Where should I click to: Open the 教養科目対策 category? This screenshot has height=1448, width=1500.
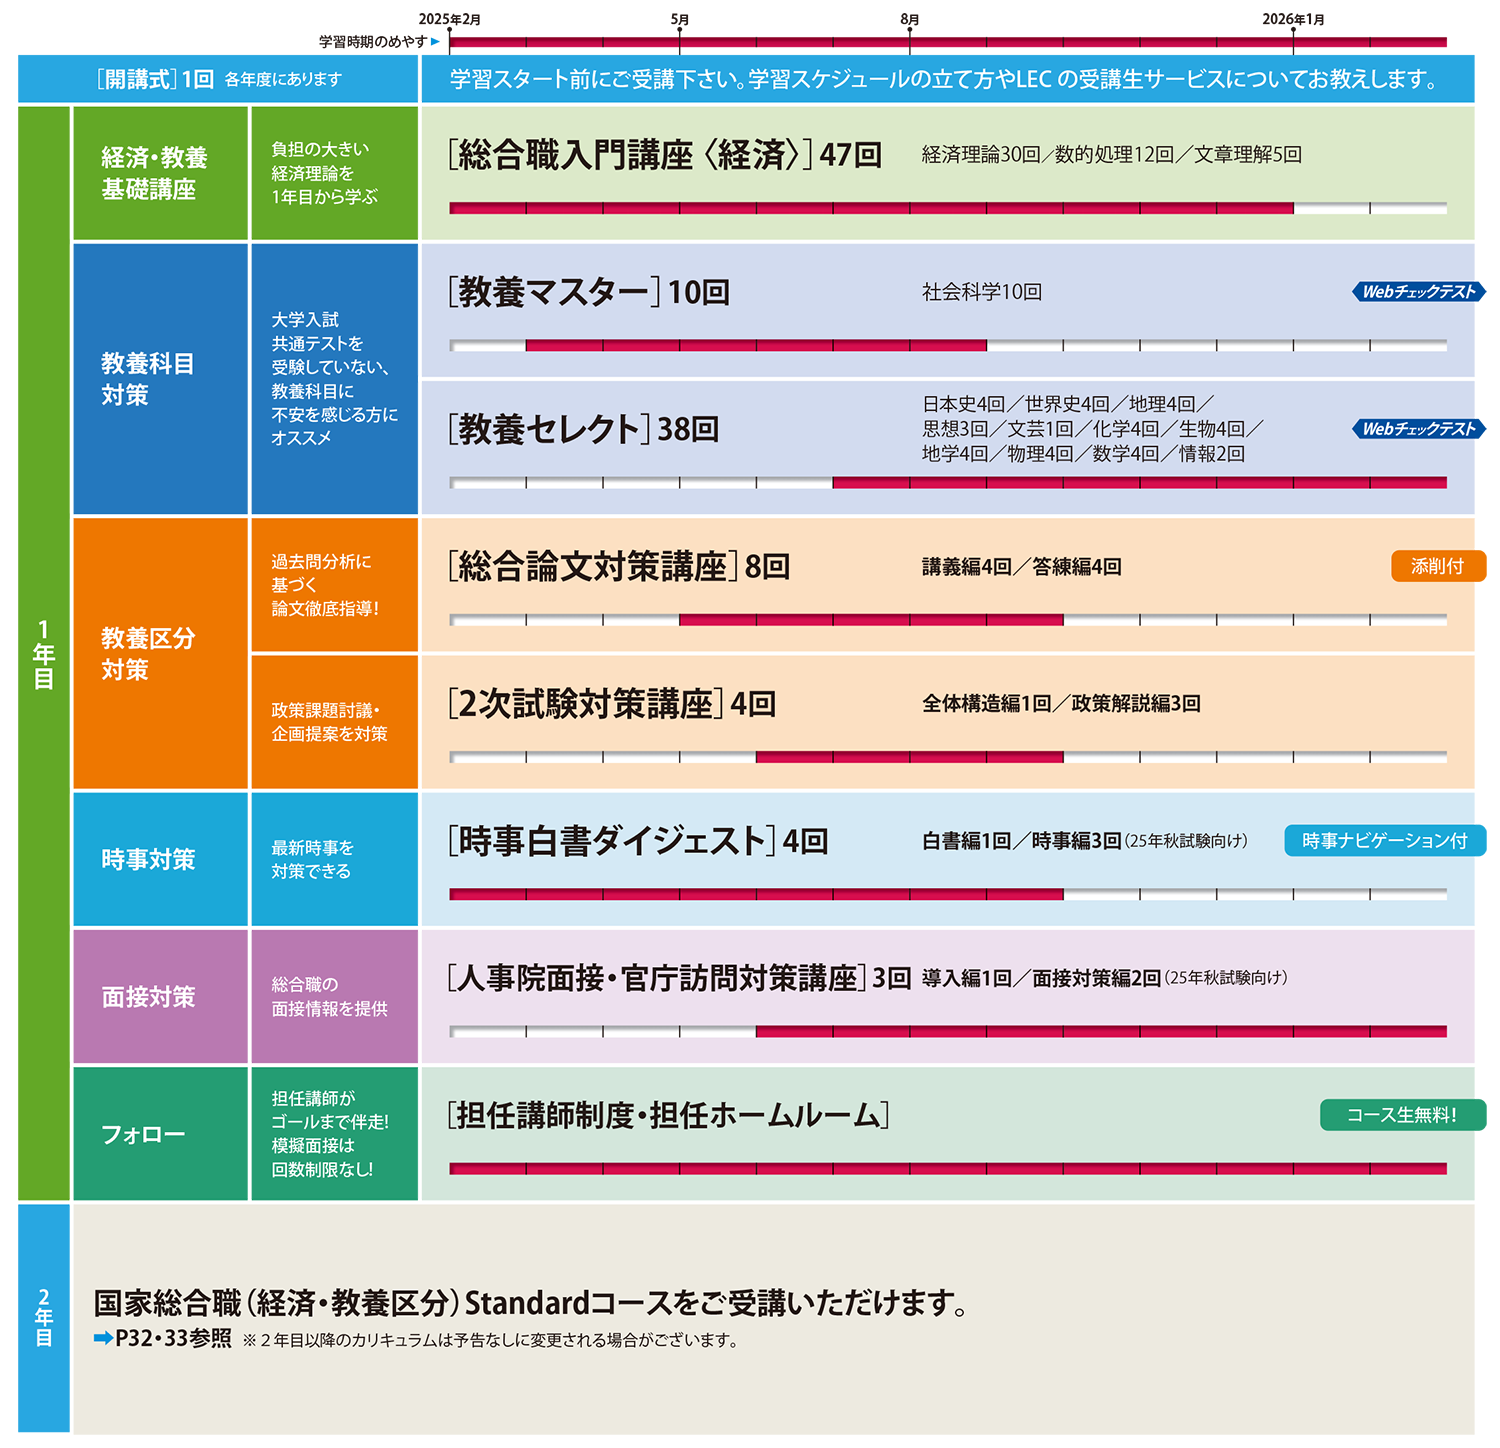[160, 379]
